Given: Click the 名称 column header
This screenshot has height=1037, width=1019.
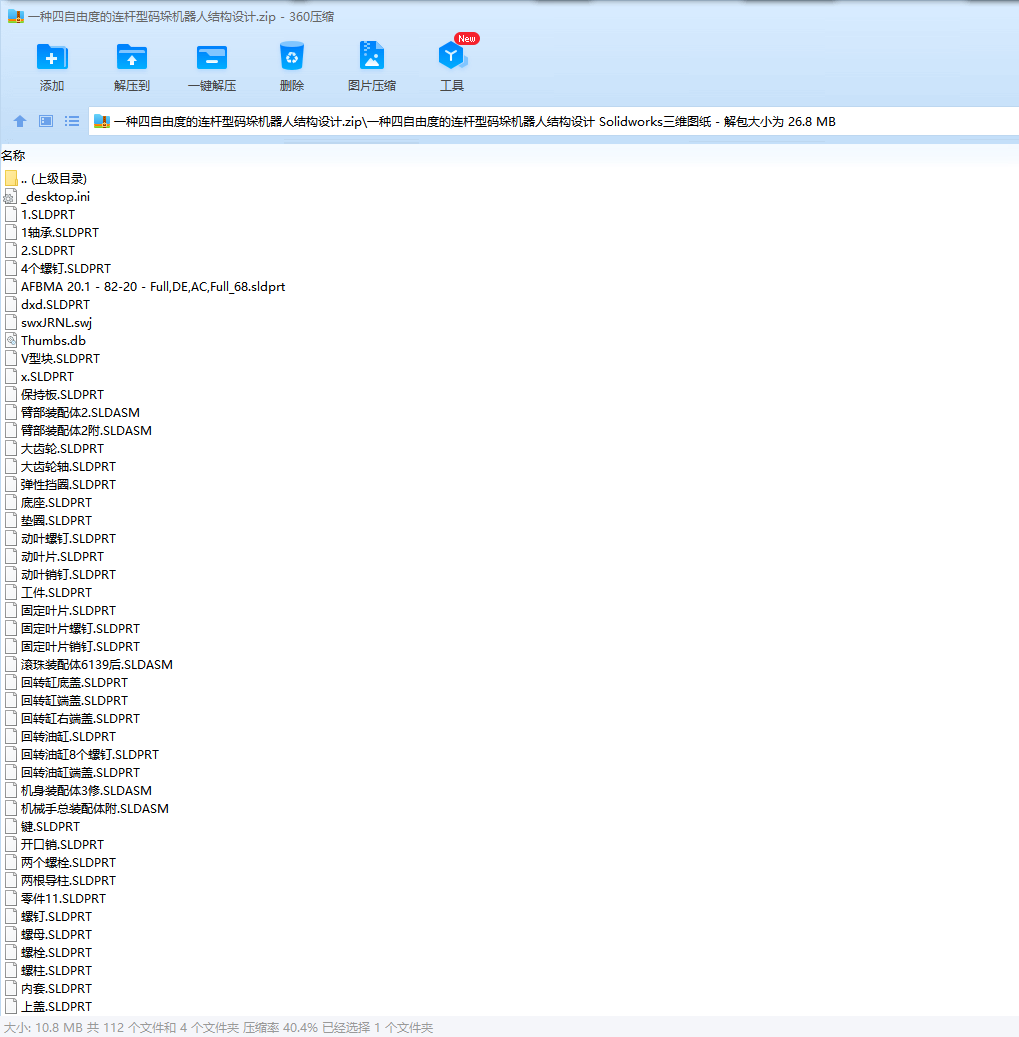Looking at the screenshot, I should tap(13, 156).
